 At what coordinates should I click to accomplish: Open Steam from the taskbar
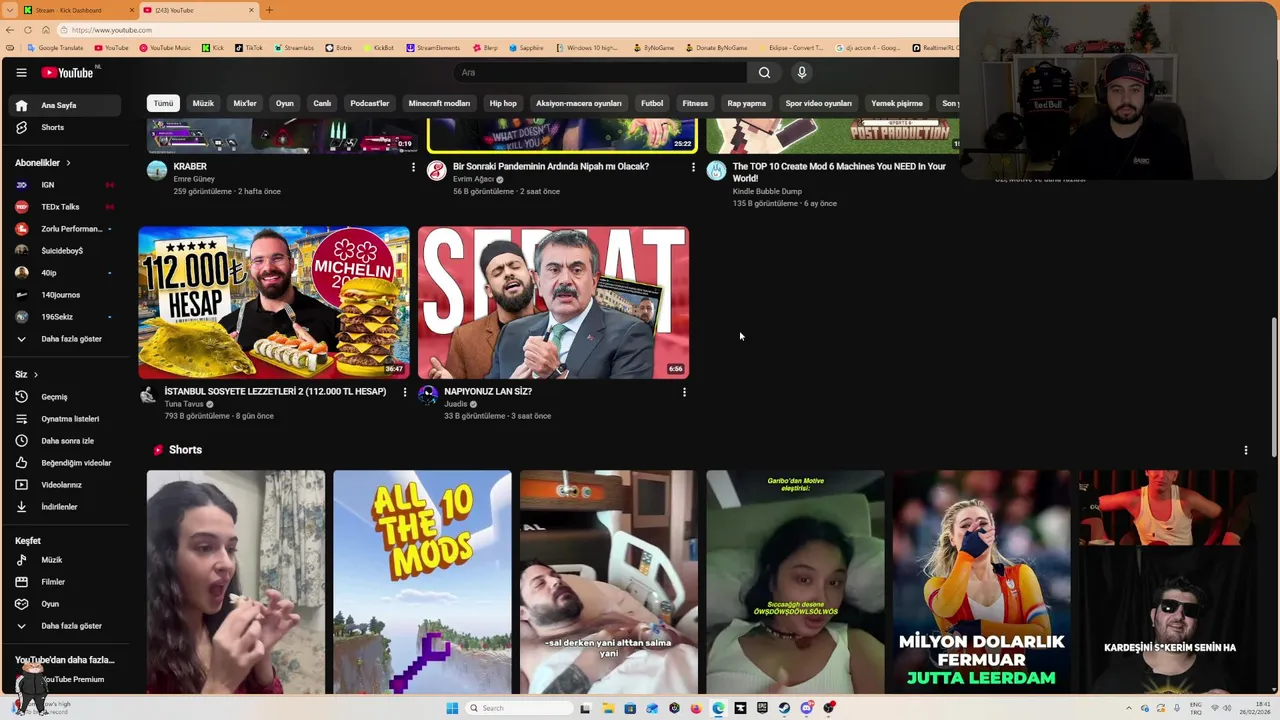click(x=784, y=708)
